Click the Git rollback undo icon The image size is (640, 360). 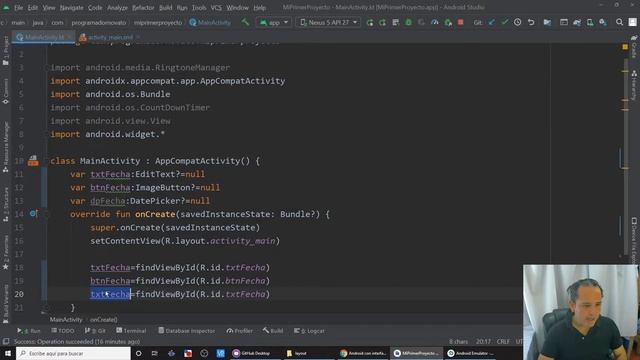tap(531, 22)
